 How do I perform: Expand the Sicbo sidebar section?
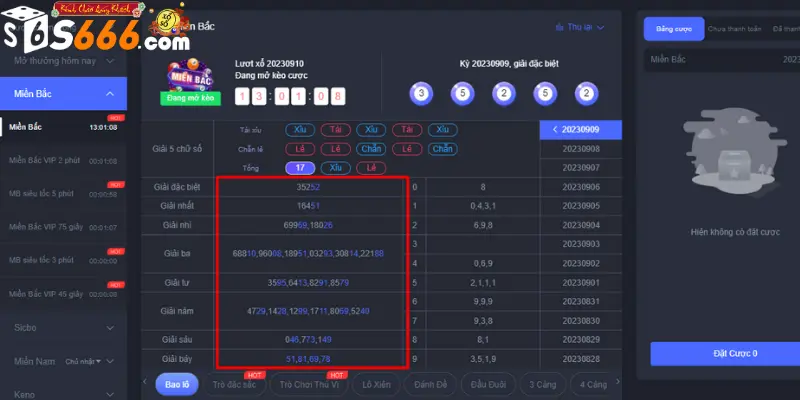pos(109,326)
